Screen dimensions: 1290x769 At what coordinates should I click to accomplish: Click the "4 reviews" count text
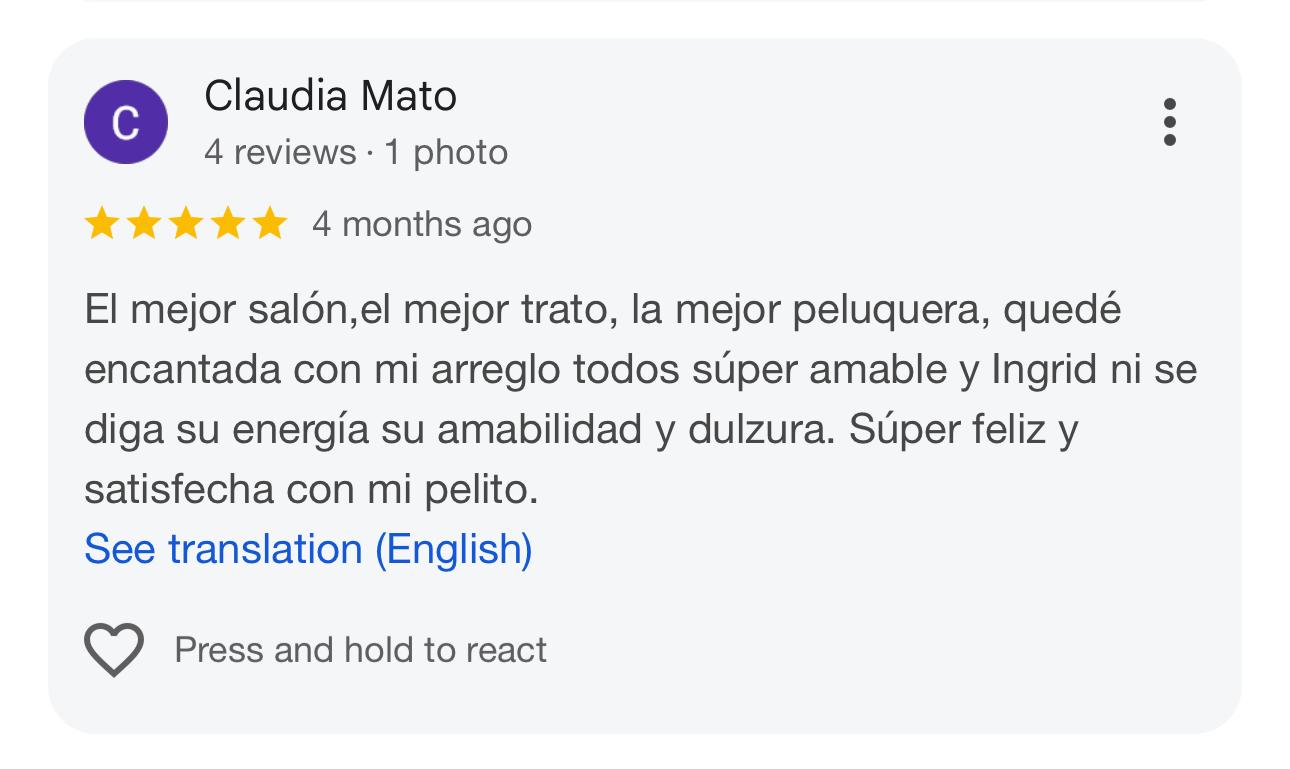click(280, 152)
